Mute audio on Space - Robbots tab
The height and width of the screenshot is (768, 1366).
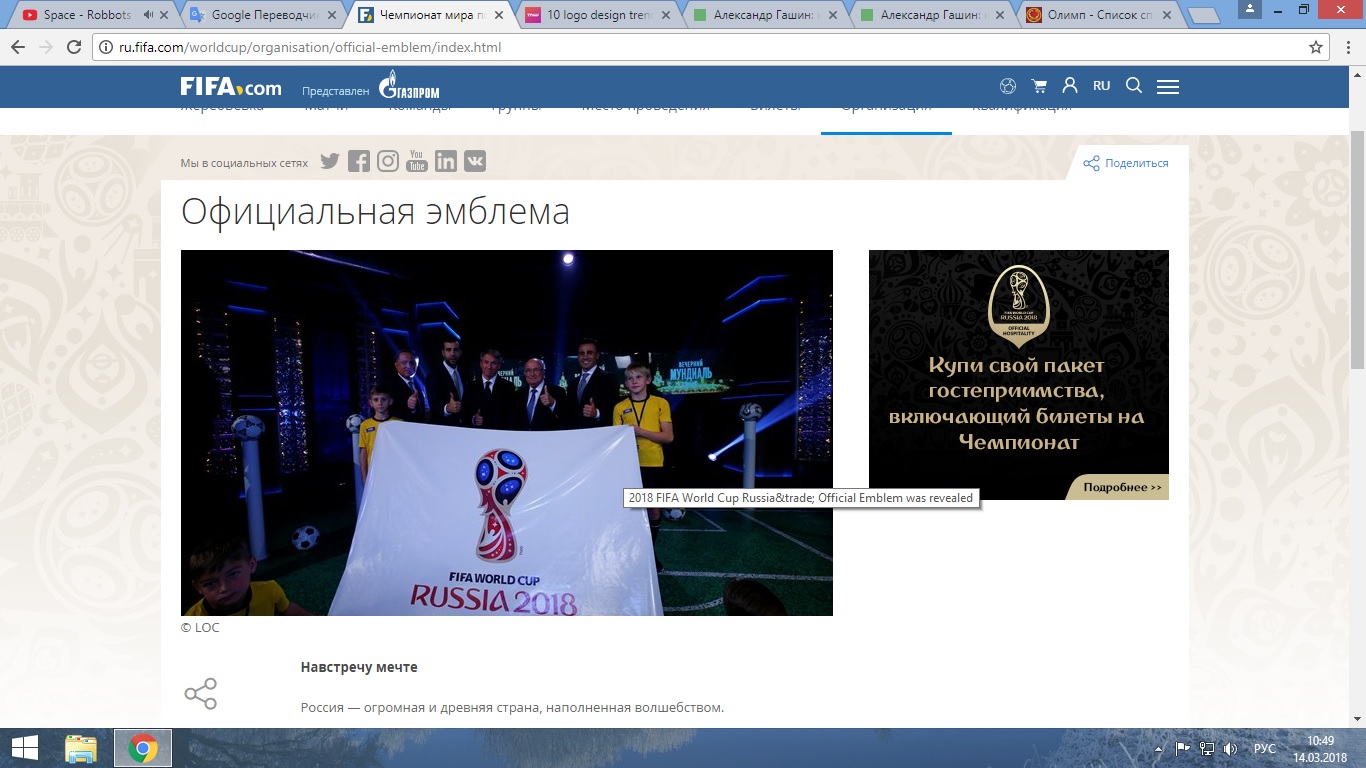pyautogui.click(x=149, y=15)
